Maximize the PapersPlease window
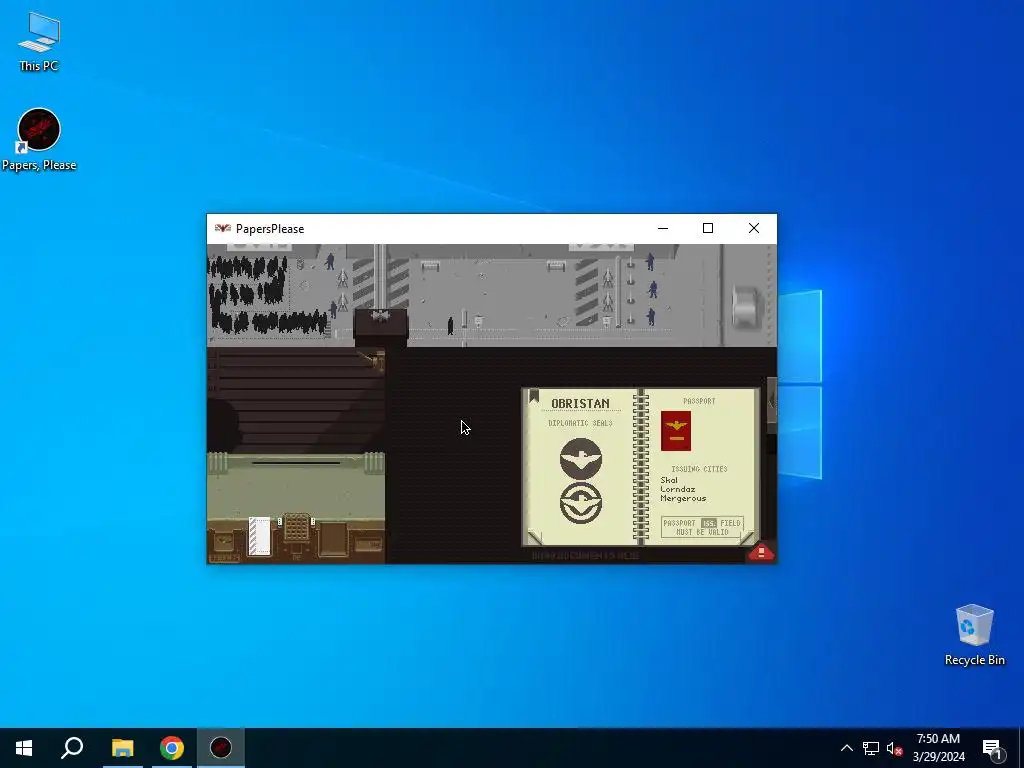The width and height of the screenshot is (1024, 768). 708,229
